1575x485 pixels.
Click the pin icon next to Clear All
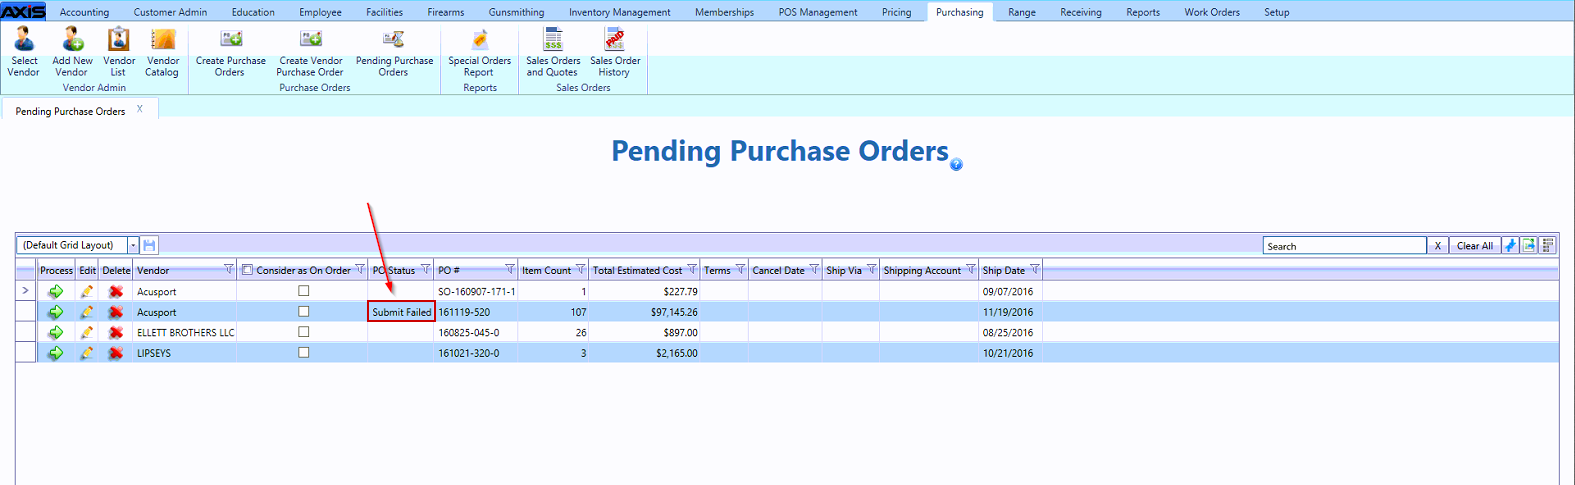[x=1510, y=245]
